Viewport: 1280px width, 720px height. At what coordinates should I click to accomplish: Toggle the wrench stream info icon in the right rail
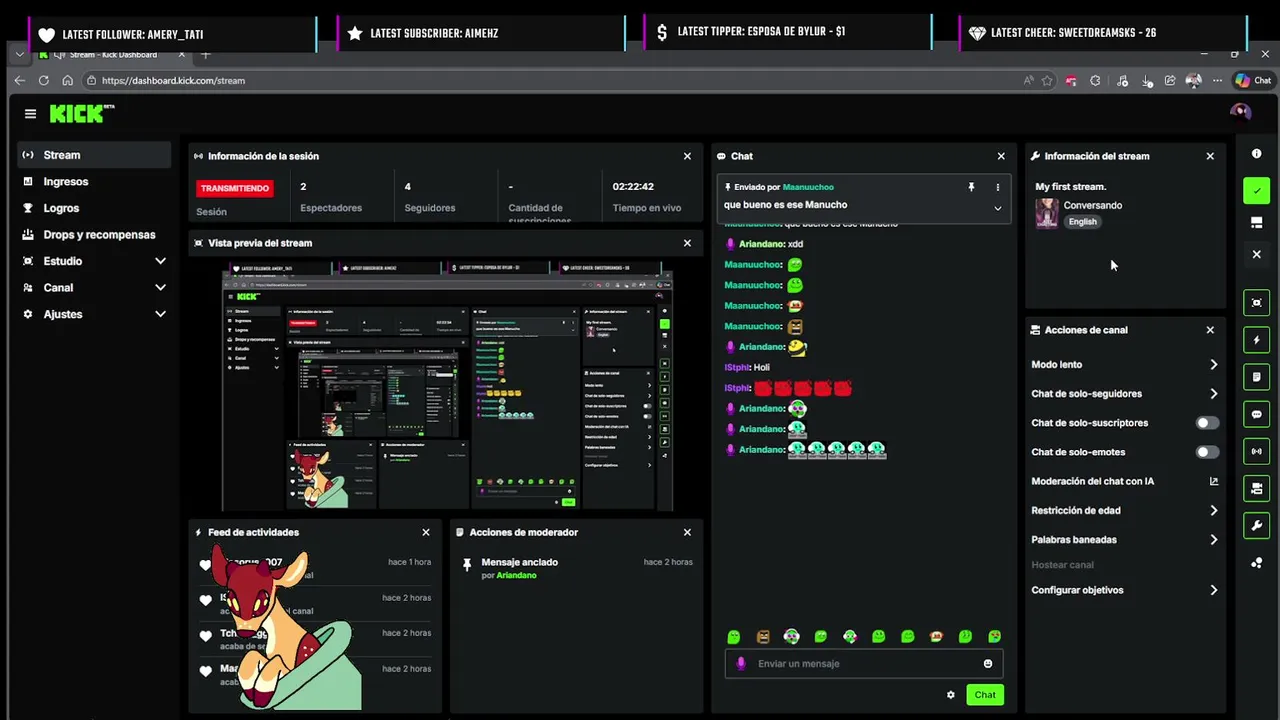pyautogui.click(x=1257, y=525)
